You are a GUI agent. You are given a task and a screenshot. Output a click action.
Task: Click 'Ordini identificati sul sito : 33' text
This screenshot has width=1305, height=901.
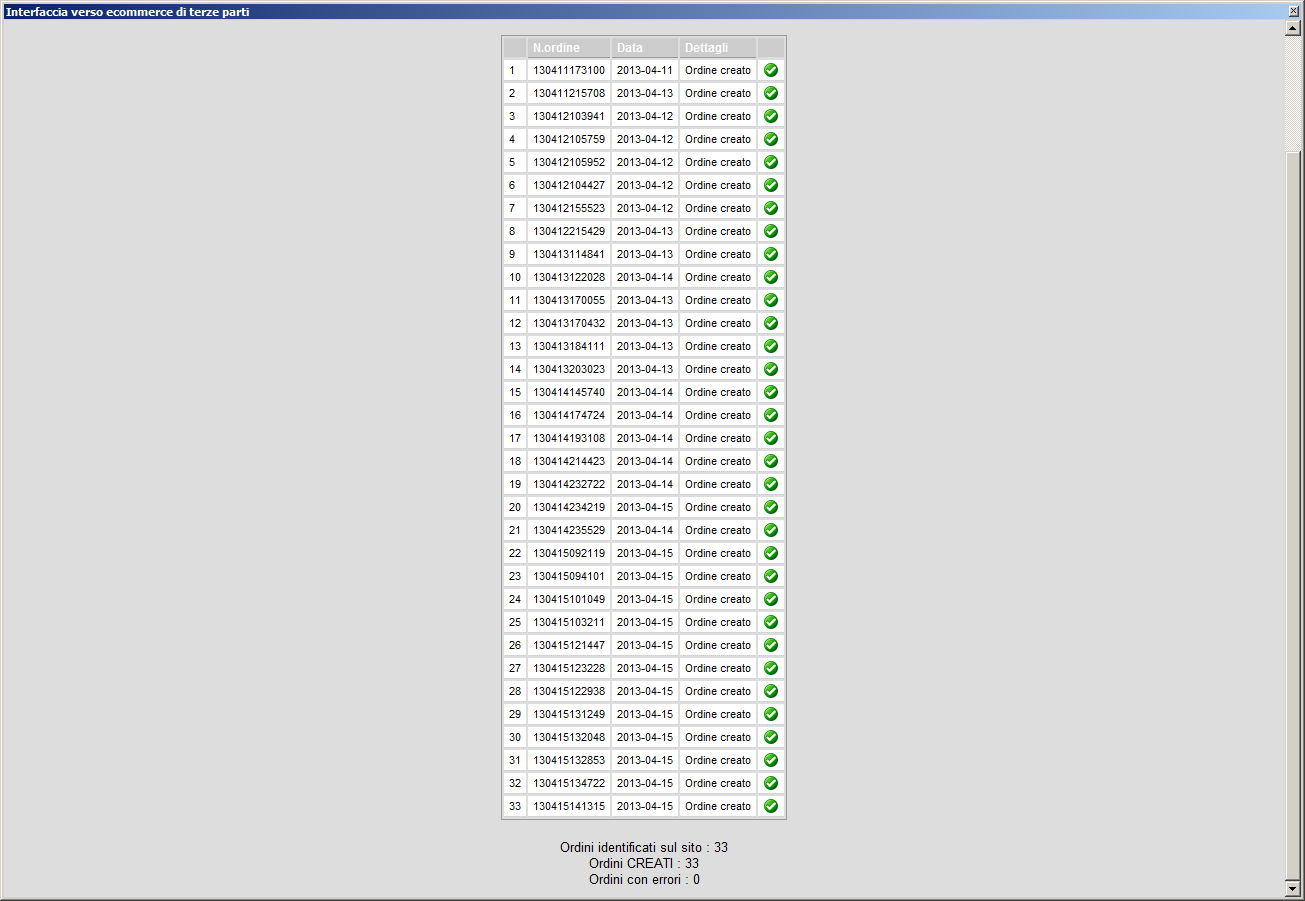(644, 847)
